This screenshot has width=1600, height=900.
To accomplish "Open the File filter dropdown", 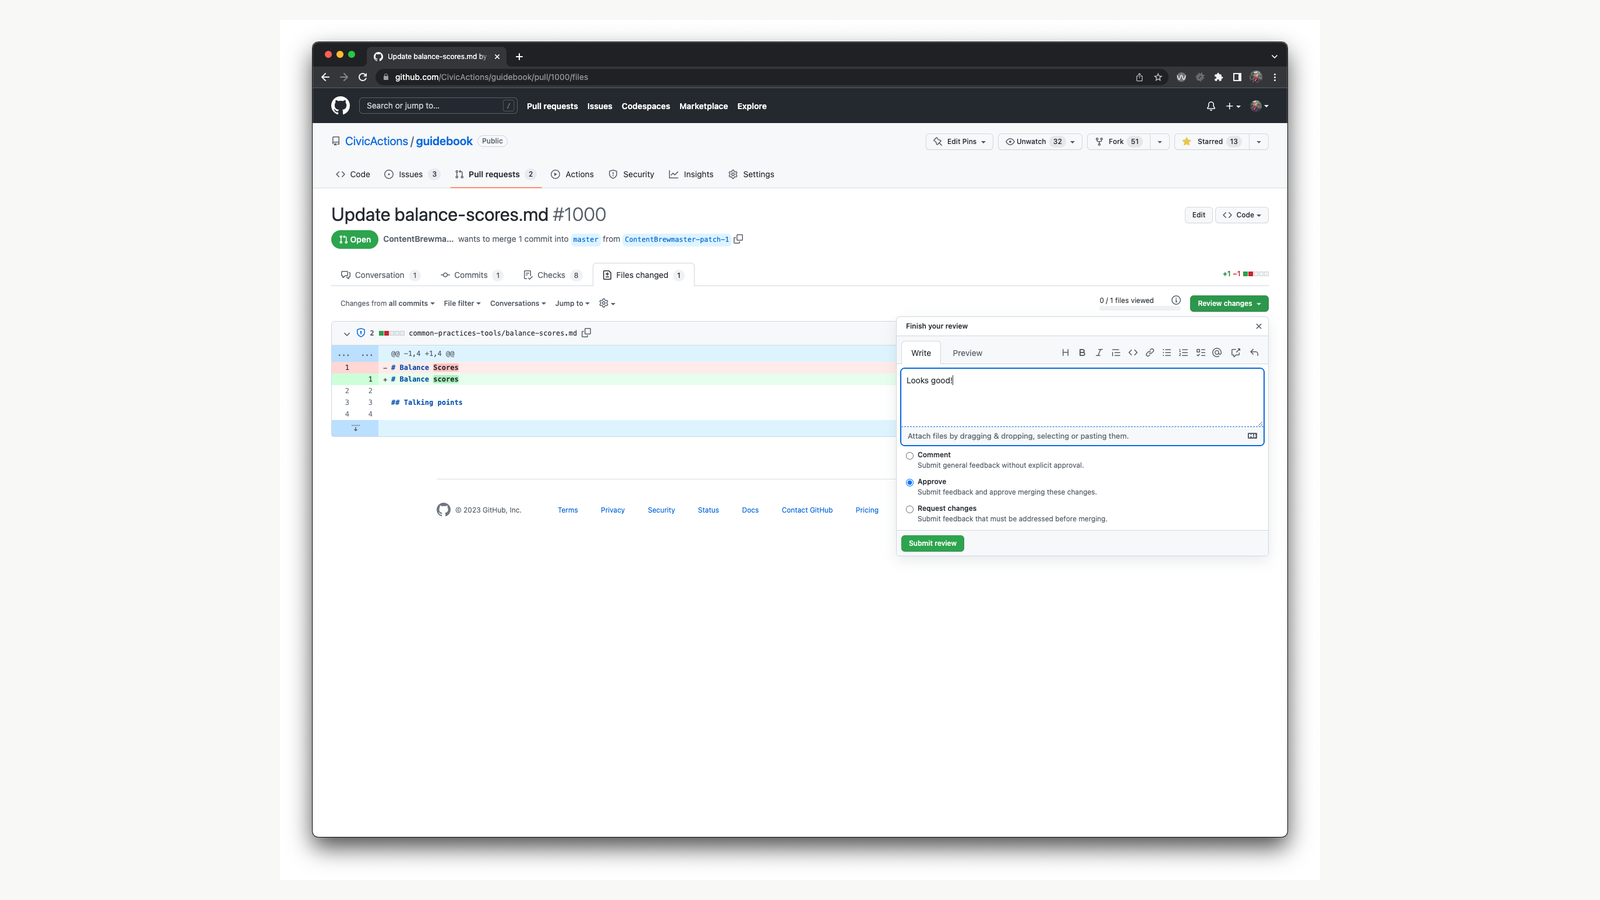I will (x=462, y=303).
